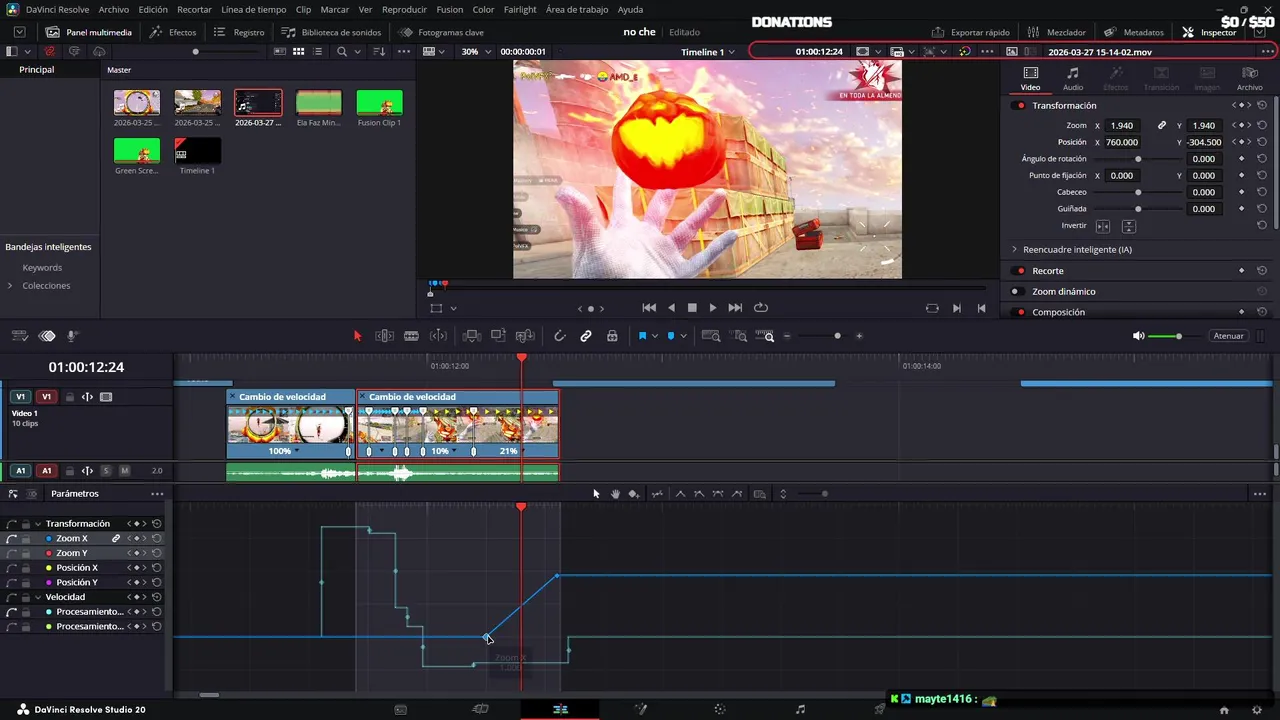Click the curve editor arrow select tool
The height and width of the screenshot is (720, 1280).
(596, 494)
